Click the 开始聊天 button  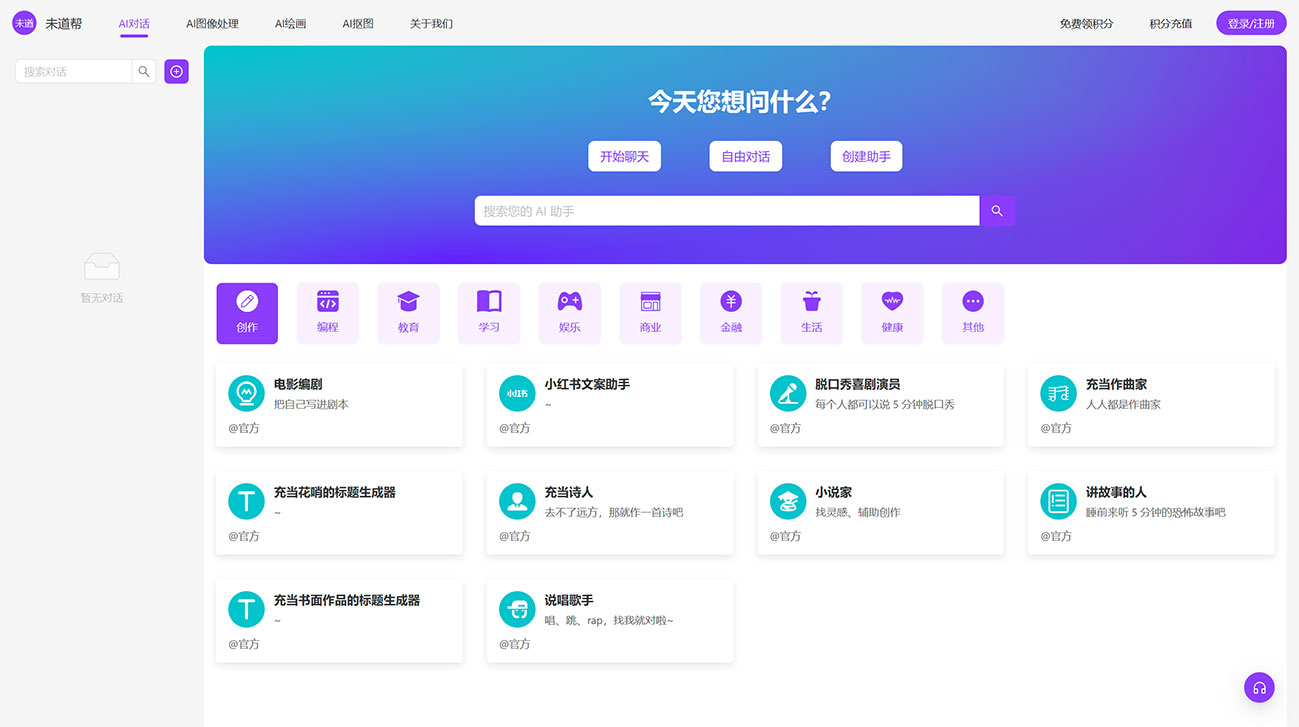(x=624, y=156)
